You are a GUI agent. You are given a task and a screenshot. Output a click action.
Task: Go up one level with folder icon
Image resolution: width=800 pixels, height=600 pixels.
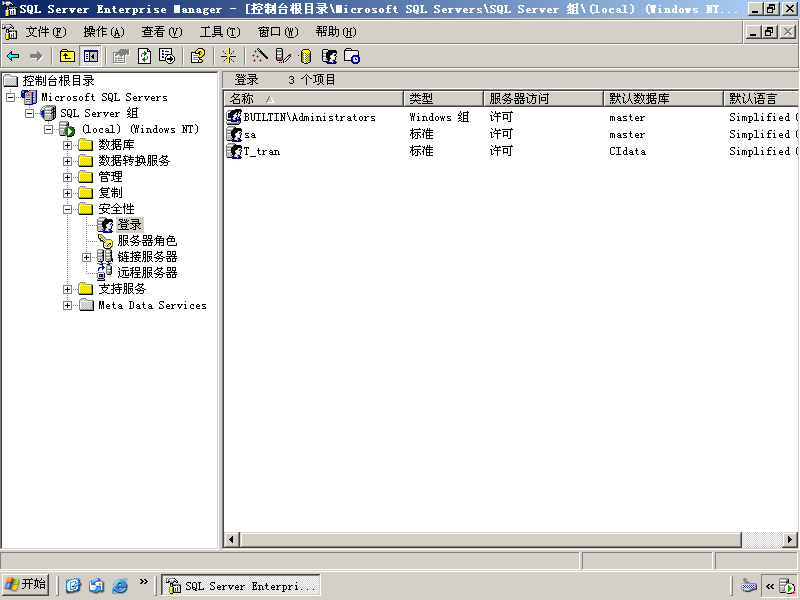click(x=67, y=56)
